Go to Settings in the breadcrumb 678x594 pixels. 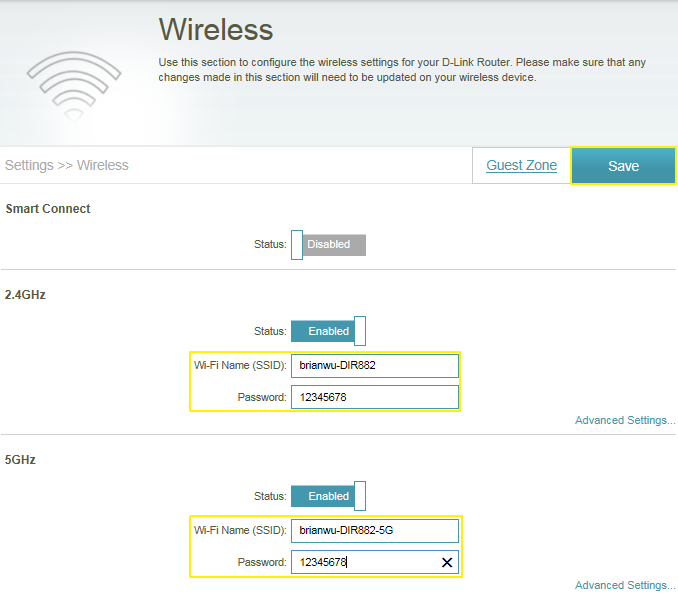point(29,165)
